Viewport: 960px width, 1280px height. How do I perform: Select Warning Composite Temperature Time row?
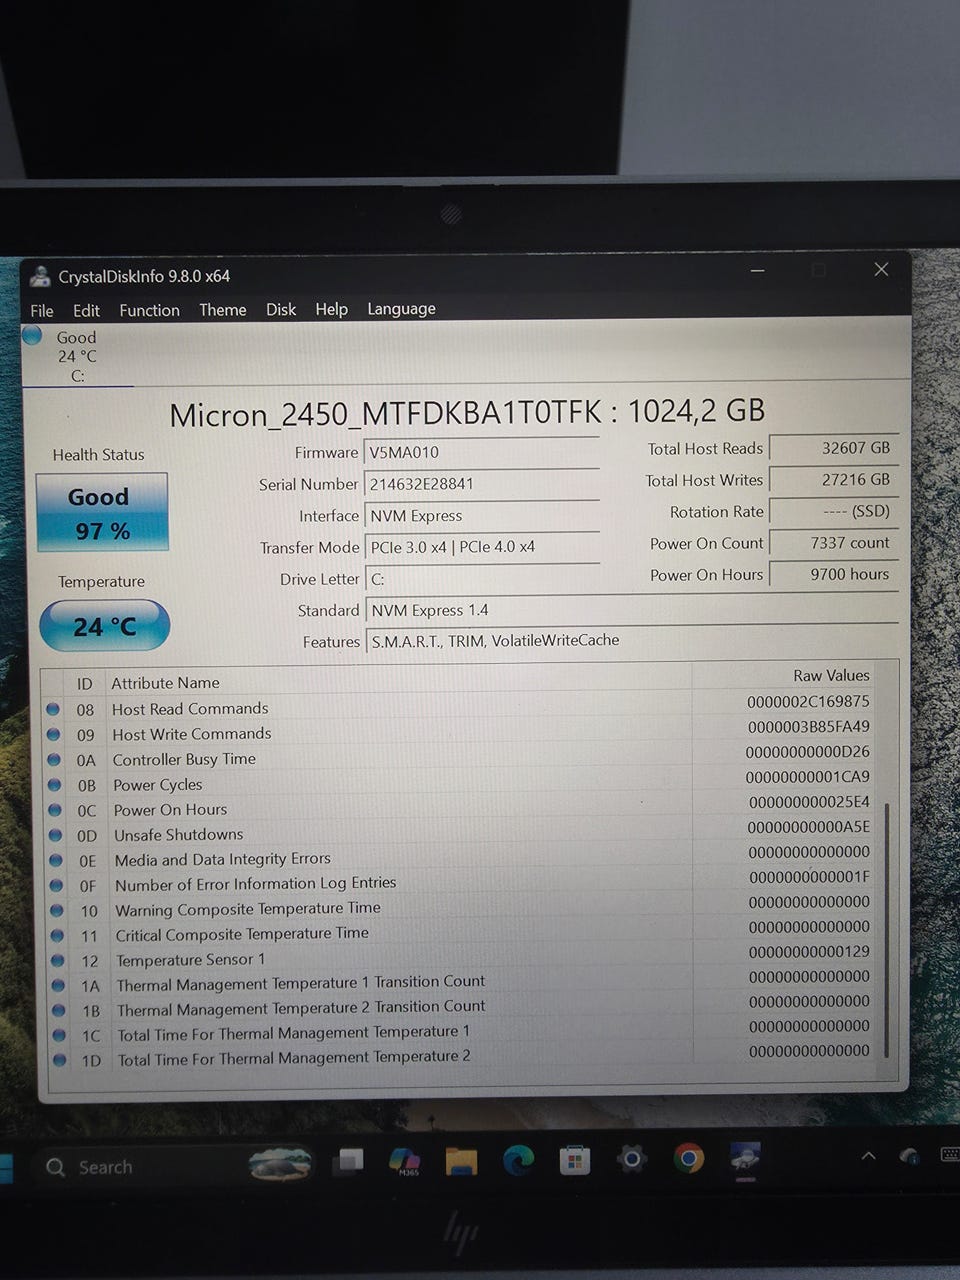click(458, 907)
